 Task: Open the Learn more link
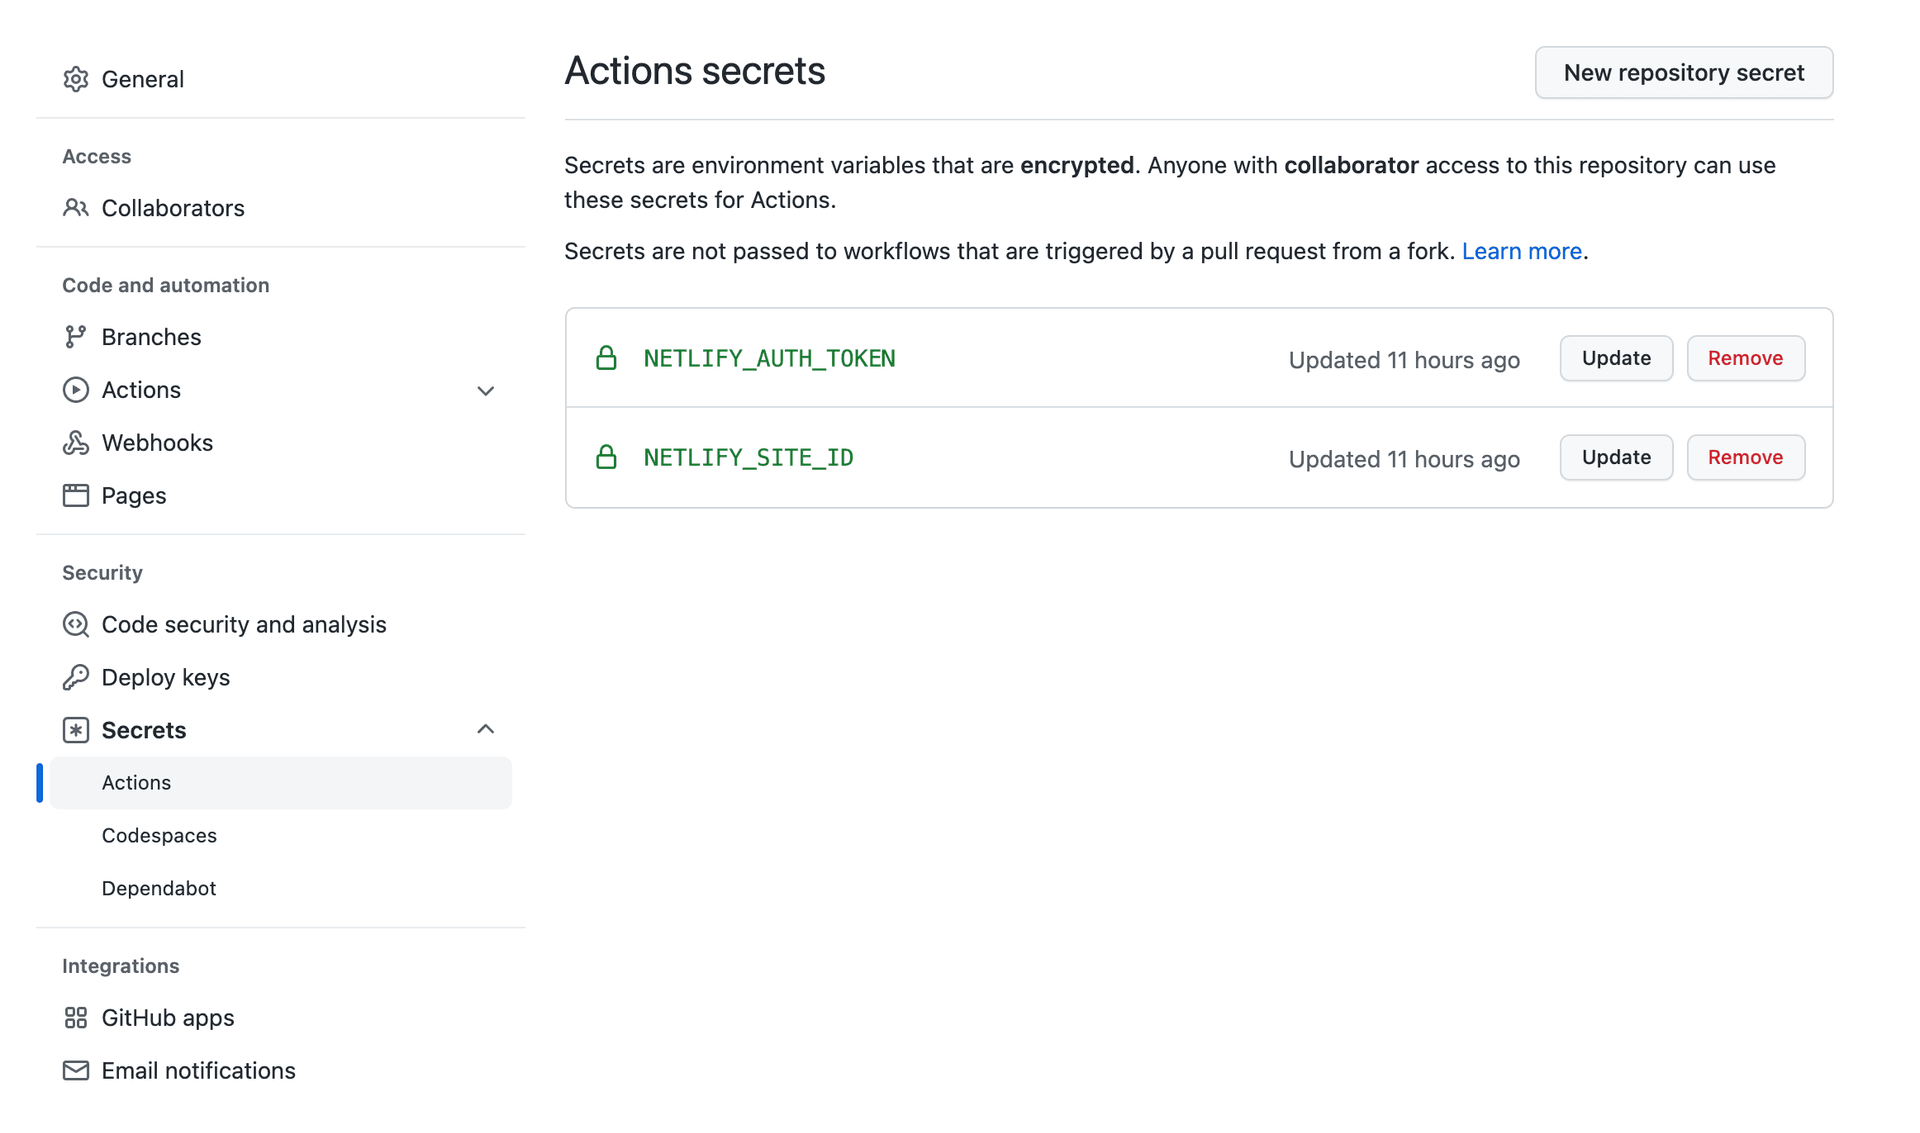coord(1521,251)
